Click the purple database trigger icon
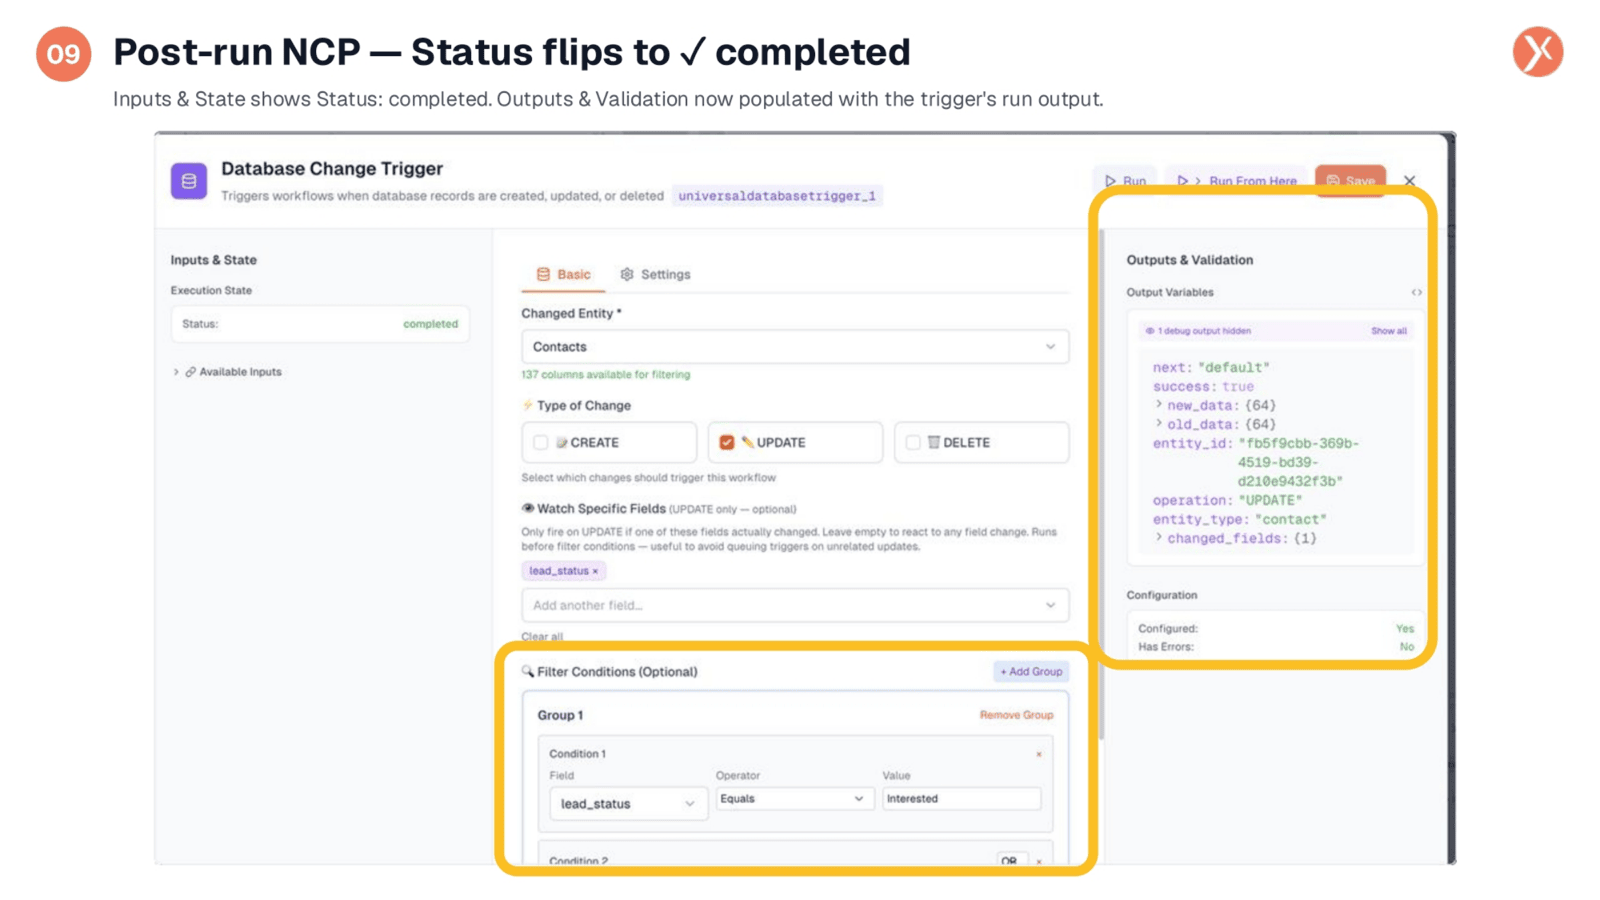Image resolution: width=1600 pixels, height=900 pixels. click(188, 181)
